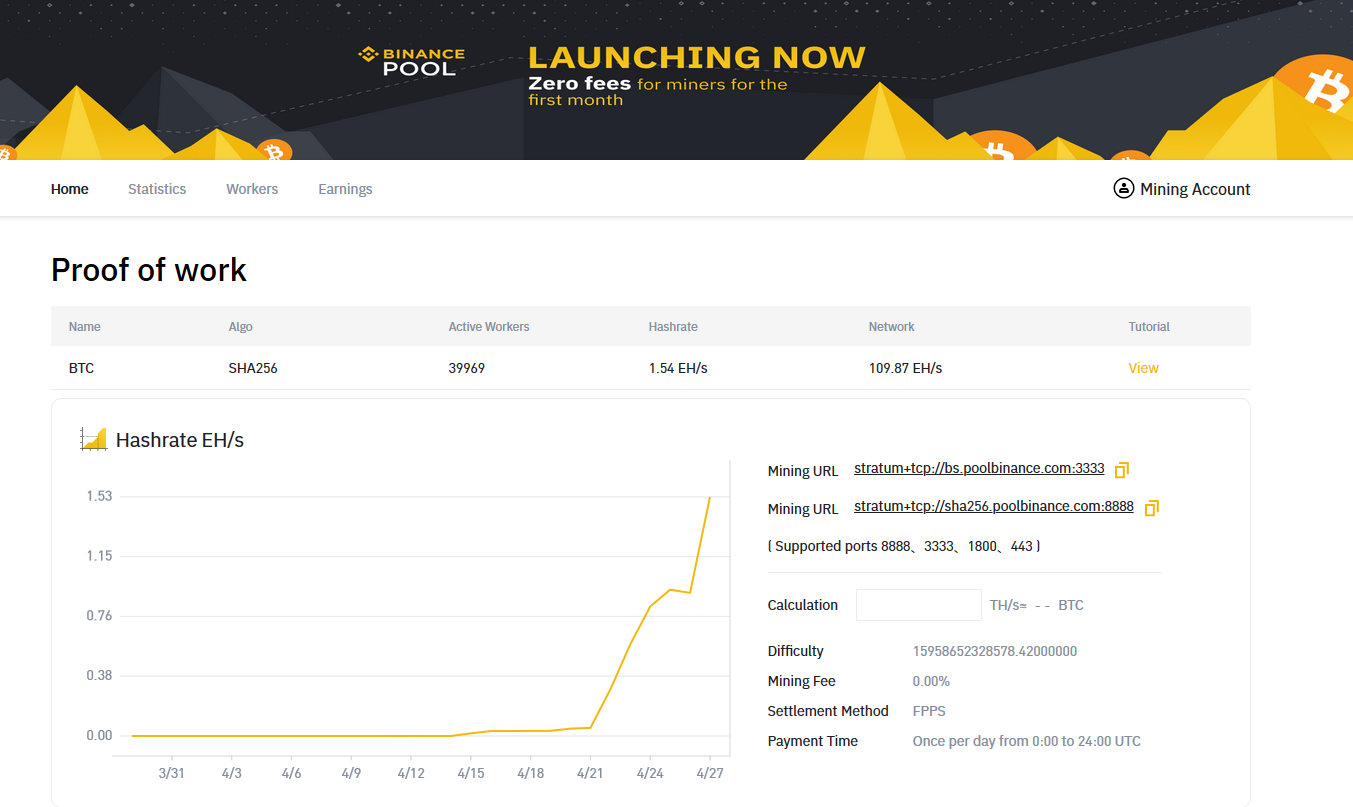
Task: Focus the Calculation TH/s input field
Action: (x=919, y=605)
